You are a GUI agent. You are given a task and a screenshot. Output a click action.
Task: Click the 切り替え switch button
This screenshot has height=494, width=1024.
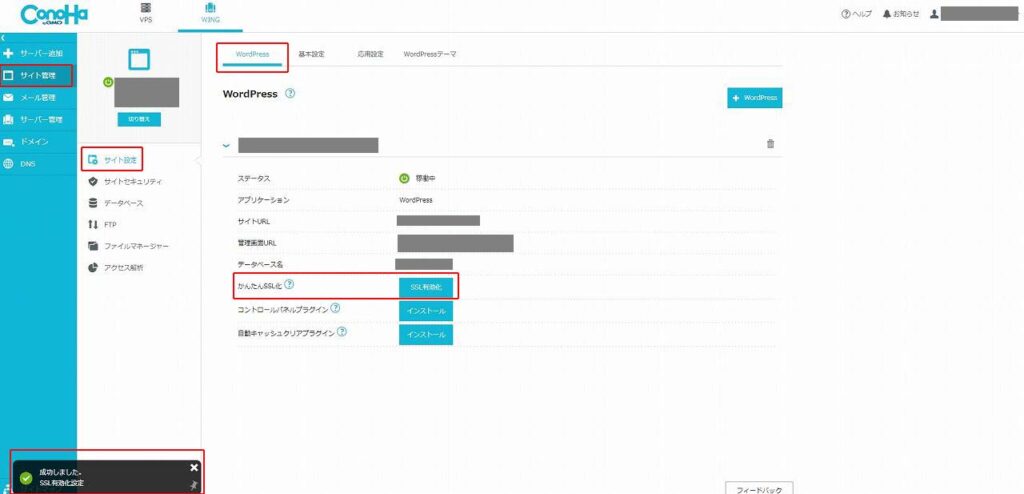pyautogui.click(x=139, y=120)
